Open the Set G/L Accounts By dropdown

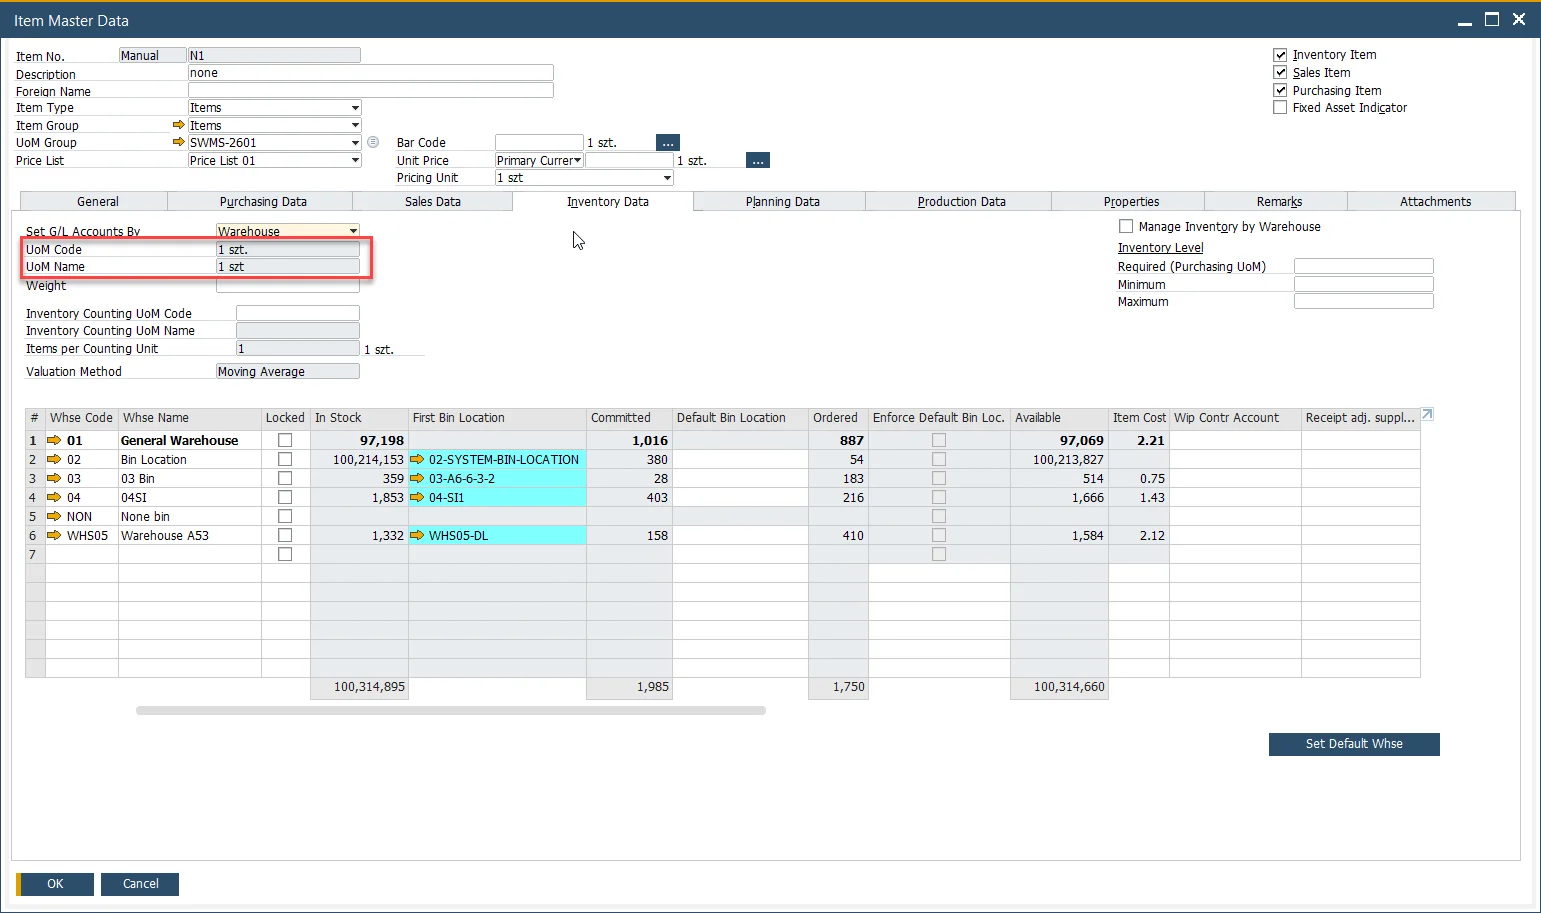[x=353, y=231]
